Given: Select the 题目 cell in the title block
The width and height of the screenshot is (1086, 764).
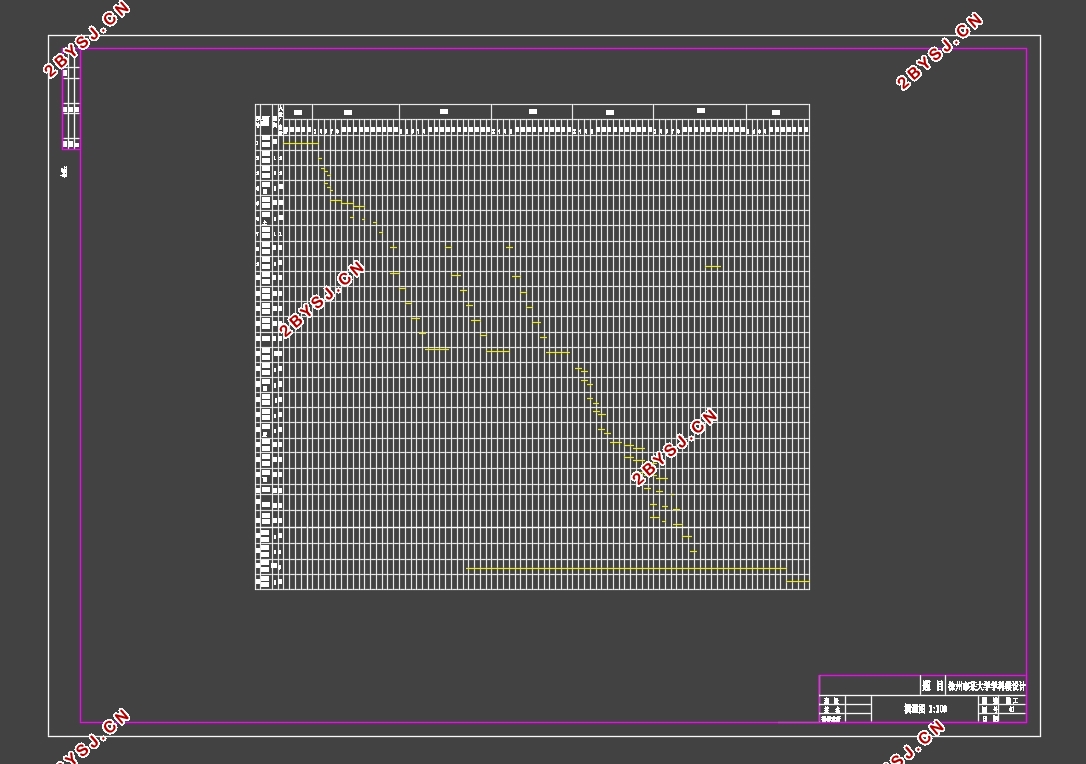Looking at the screenshot, I should [x=932, y=686].
